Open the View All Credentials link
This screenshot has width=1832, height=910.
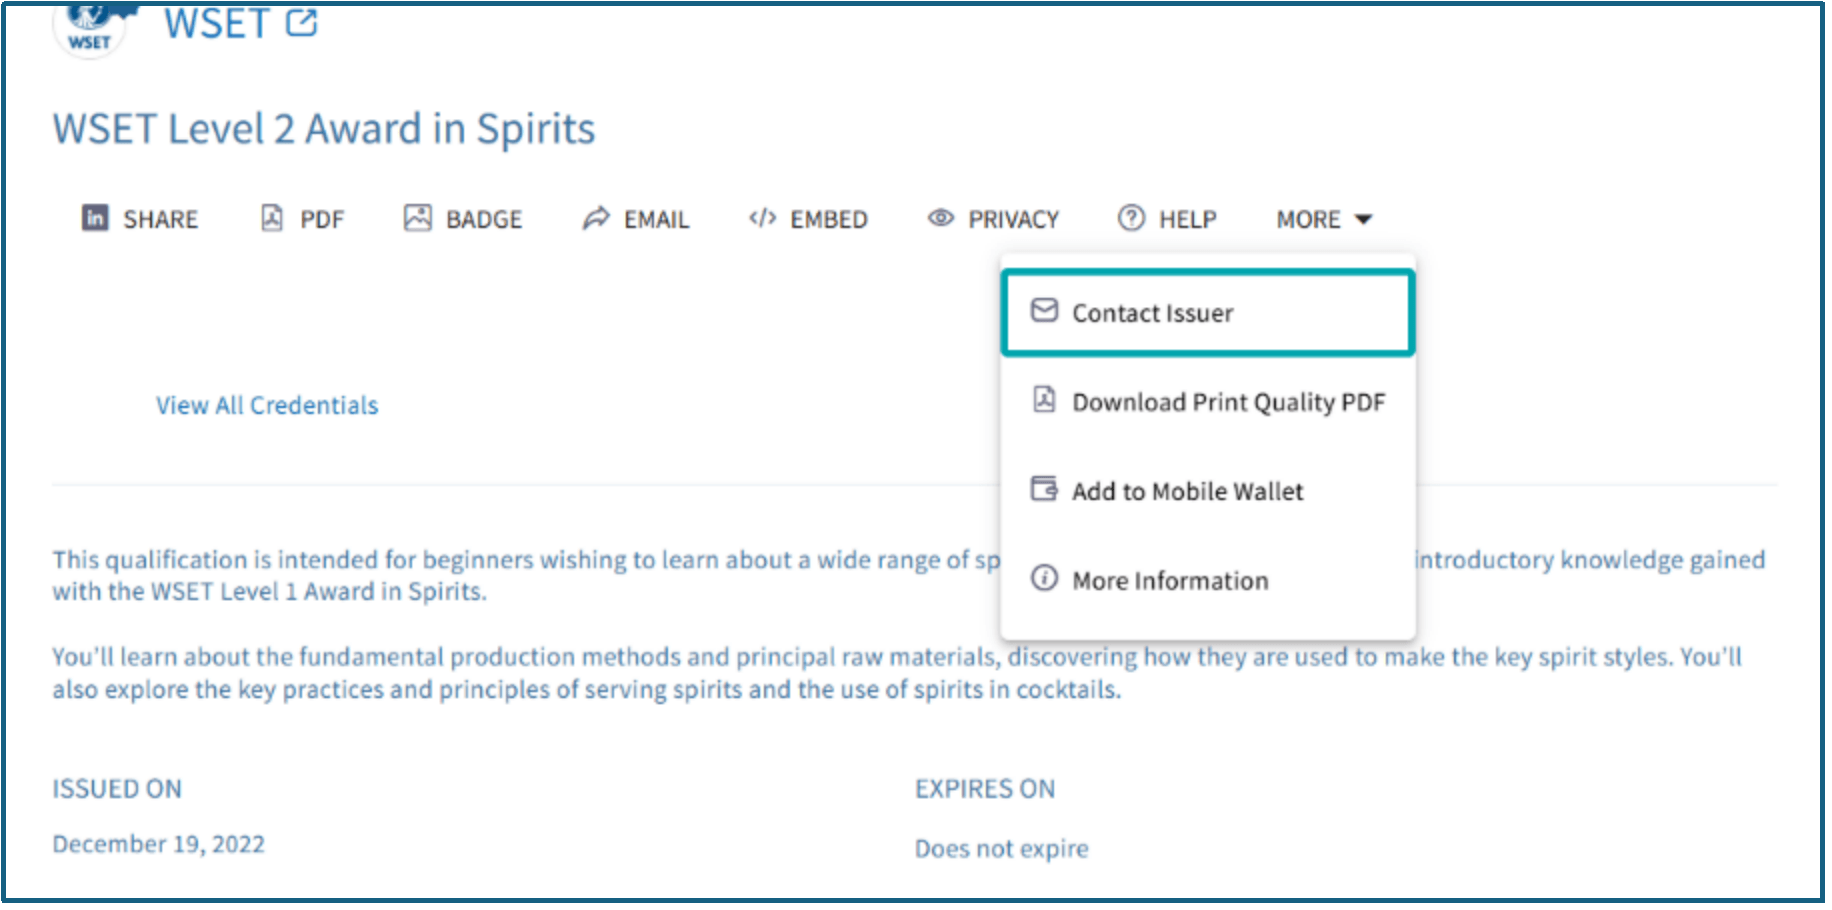(267, 405)
